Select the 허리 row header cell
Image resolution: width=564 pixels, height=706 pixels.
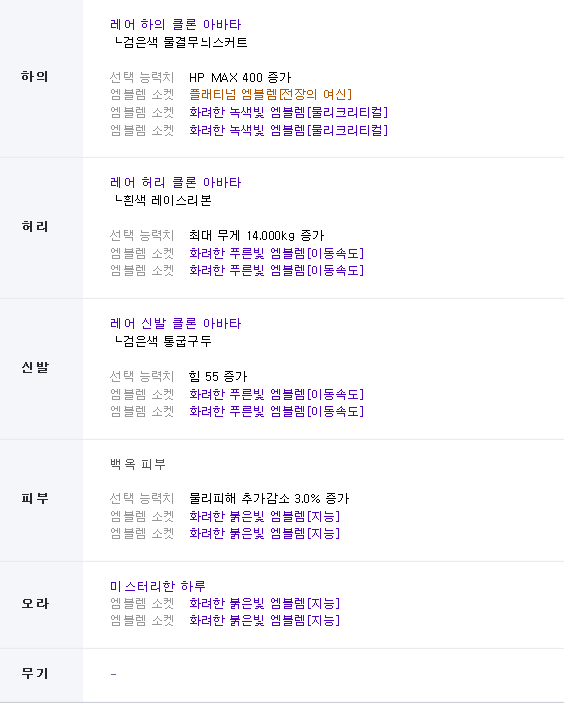41,228
